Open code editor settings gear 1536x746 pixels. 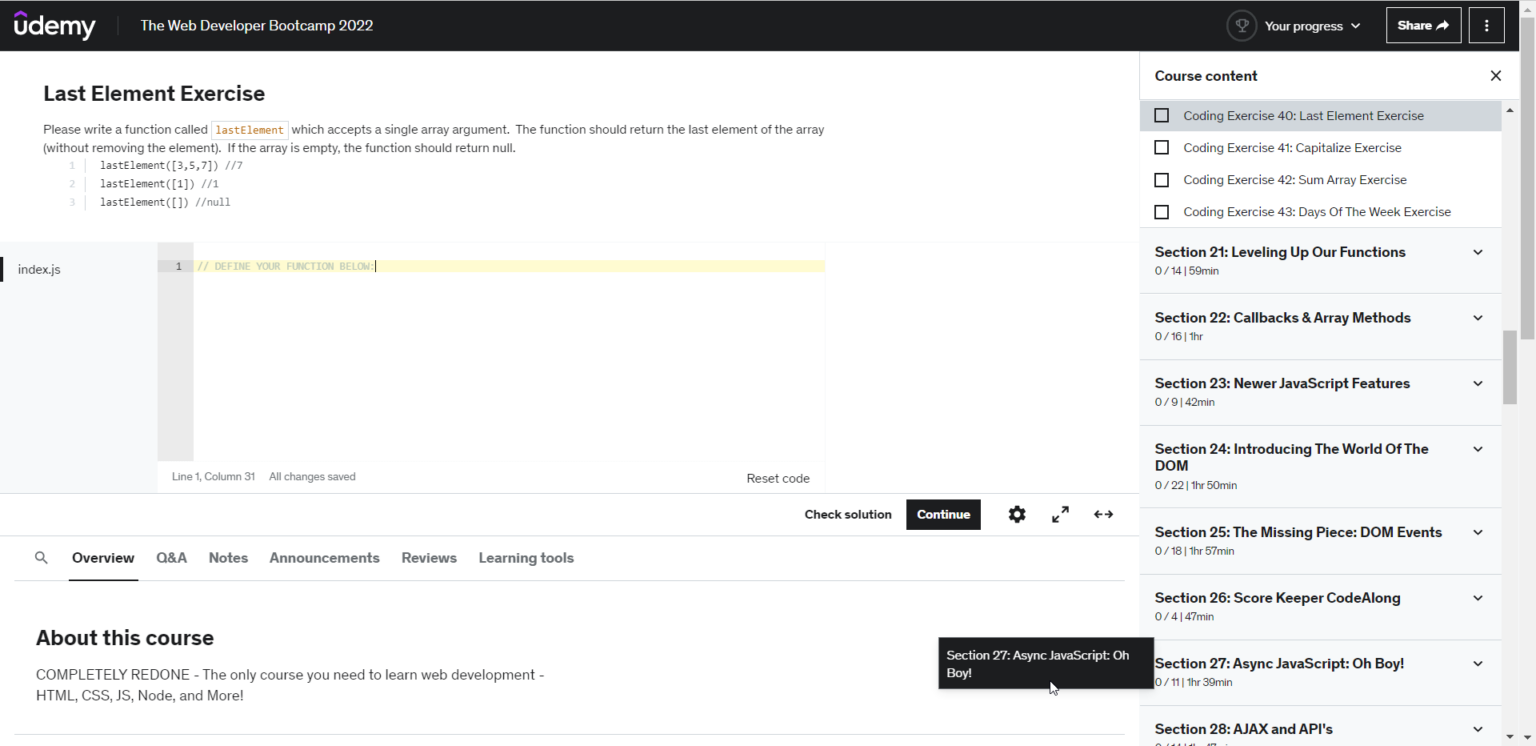[x=1017, y=514]
